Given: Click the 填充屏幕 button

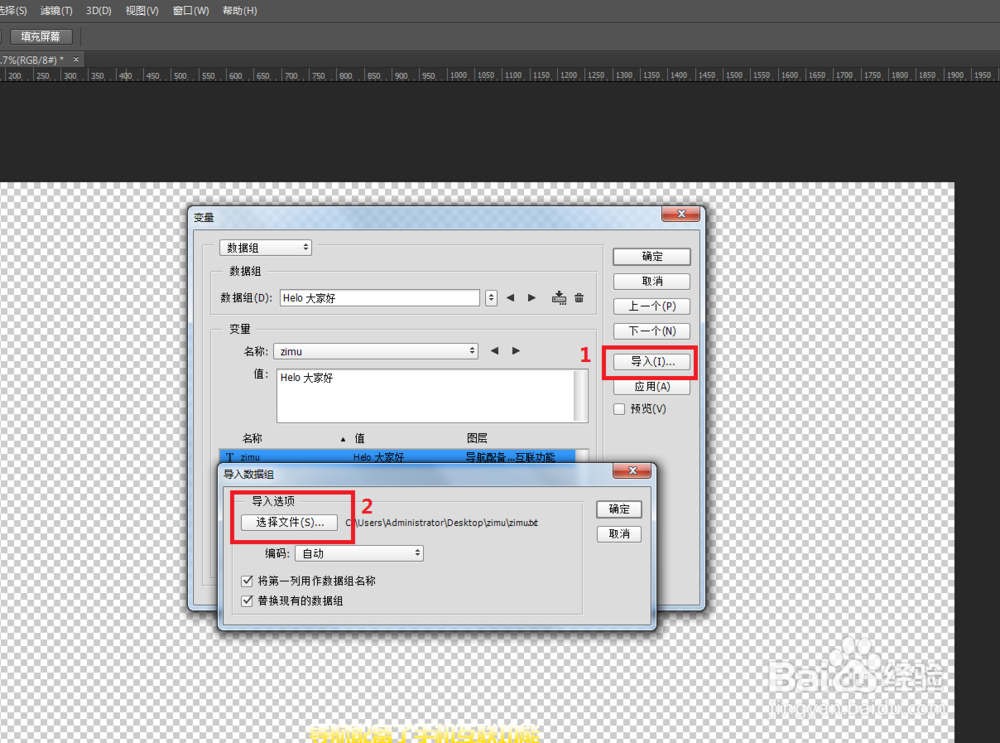Looking at the screenshot, I should 41,36.
